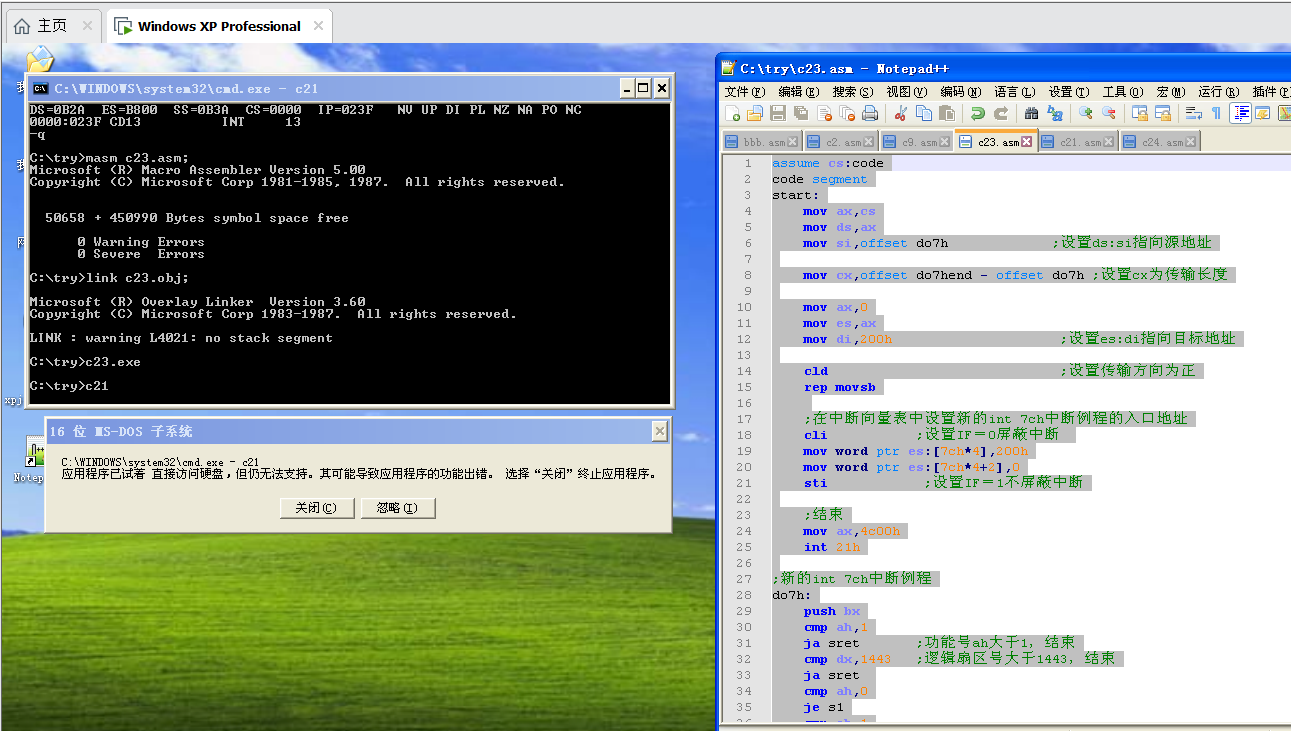The width and height of the screenshot is (1291, 731).
Task: Switch to the c24.asm tab
Action: coord(1160,142)
